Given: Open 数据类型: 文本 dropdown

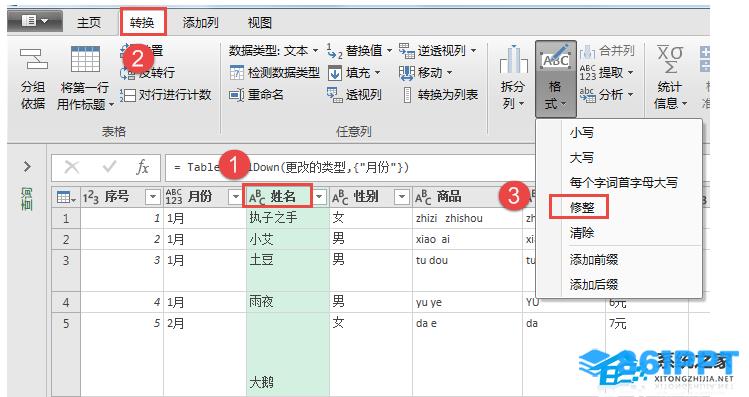Looking at the screenshot, I should [273, 50].
